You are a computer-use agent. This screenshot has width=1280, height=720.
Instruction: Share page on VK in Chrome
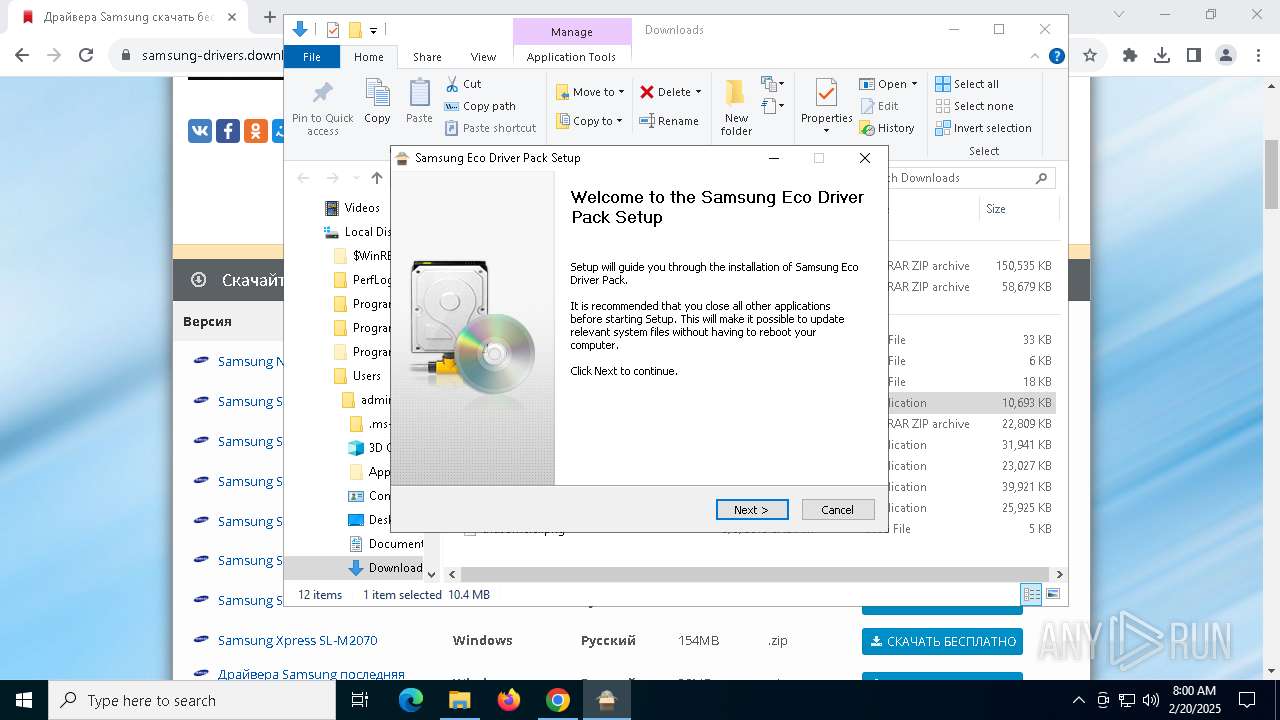click(200, 131)
